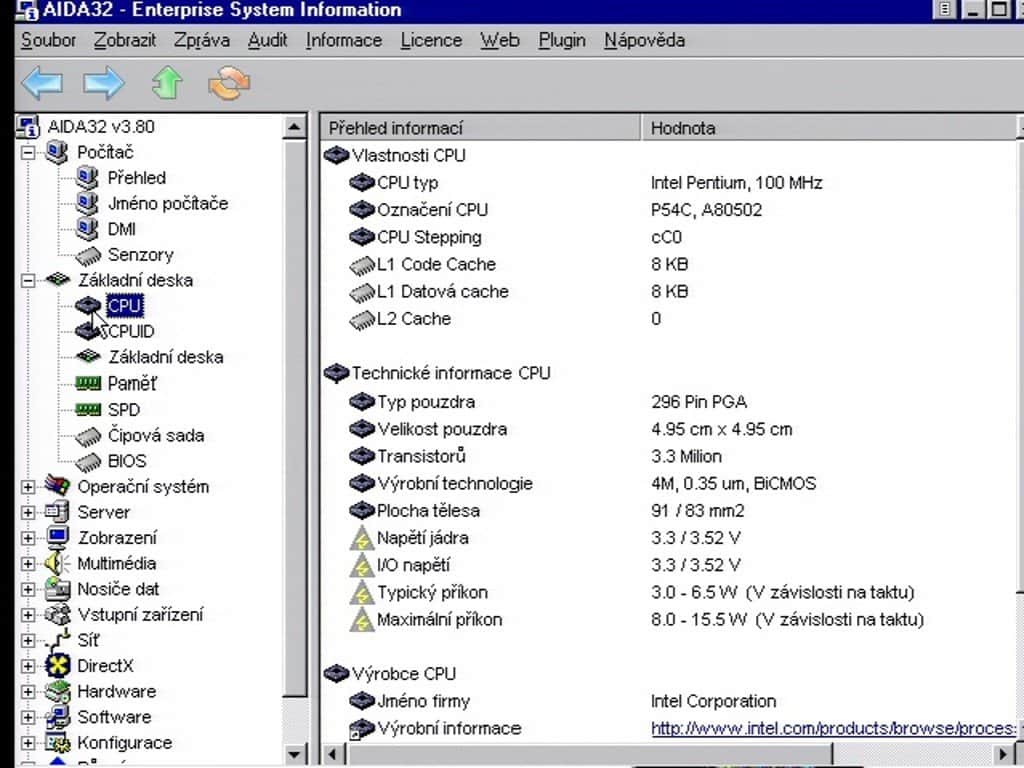Click the Operační systém Windows flag icon
Image resolution: width=1024 pixels, height=768 pixels.
tap(57, 486)
